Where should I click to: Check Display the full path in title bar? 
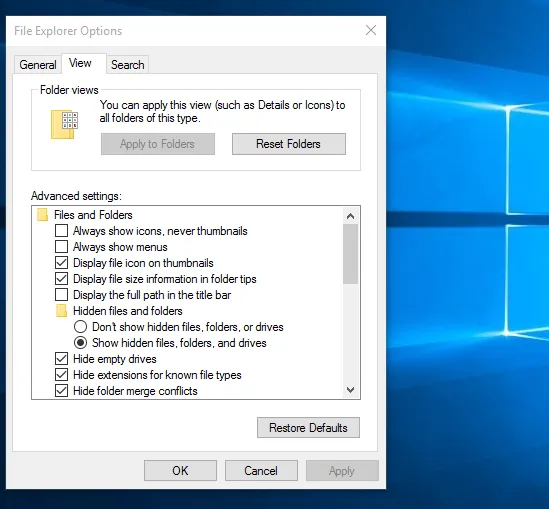pos(62,295)
